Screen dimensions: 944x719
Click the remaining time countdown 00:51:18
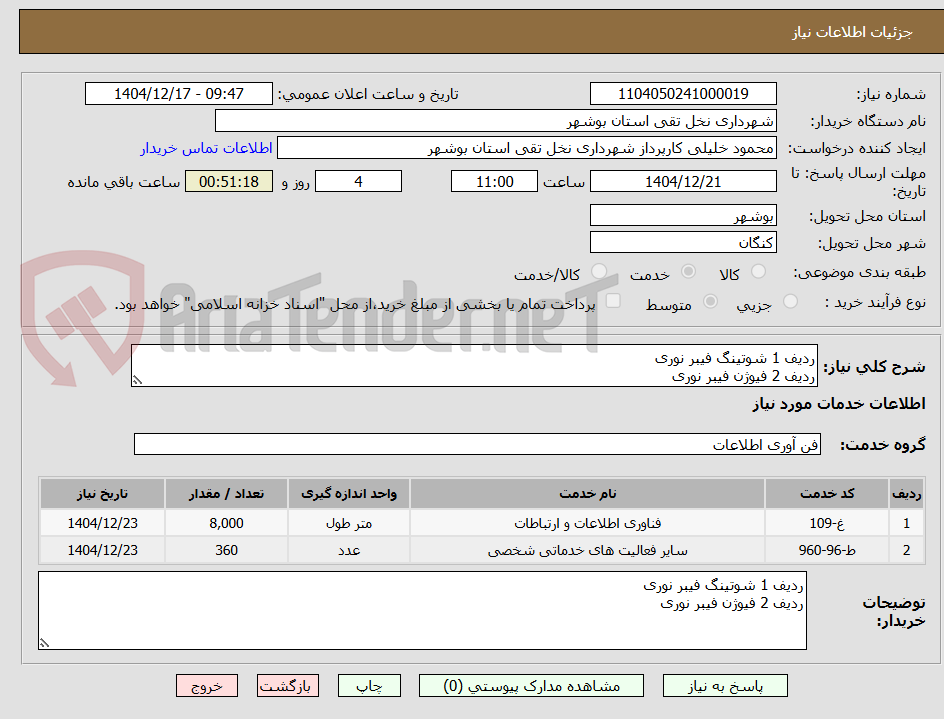click(229, 181)
